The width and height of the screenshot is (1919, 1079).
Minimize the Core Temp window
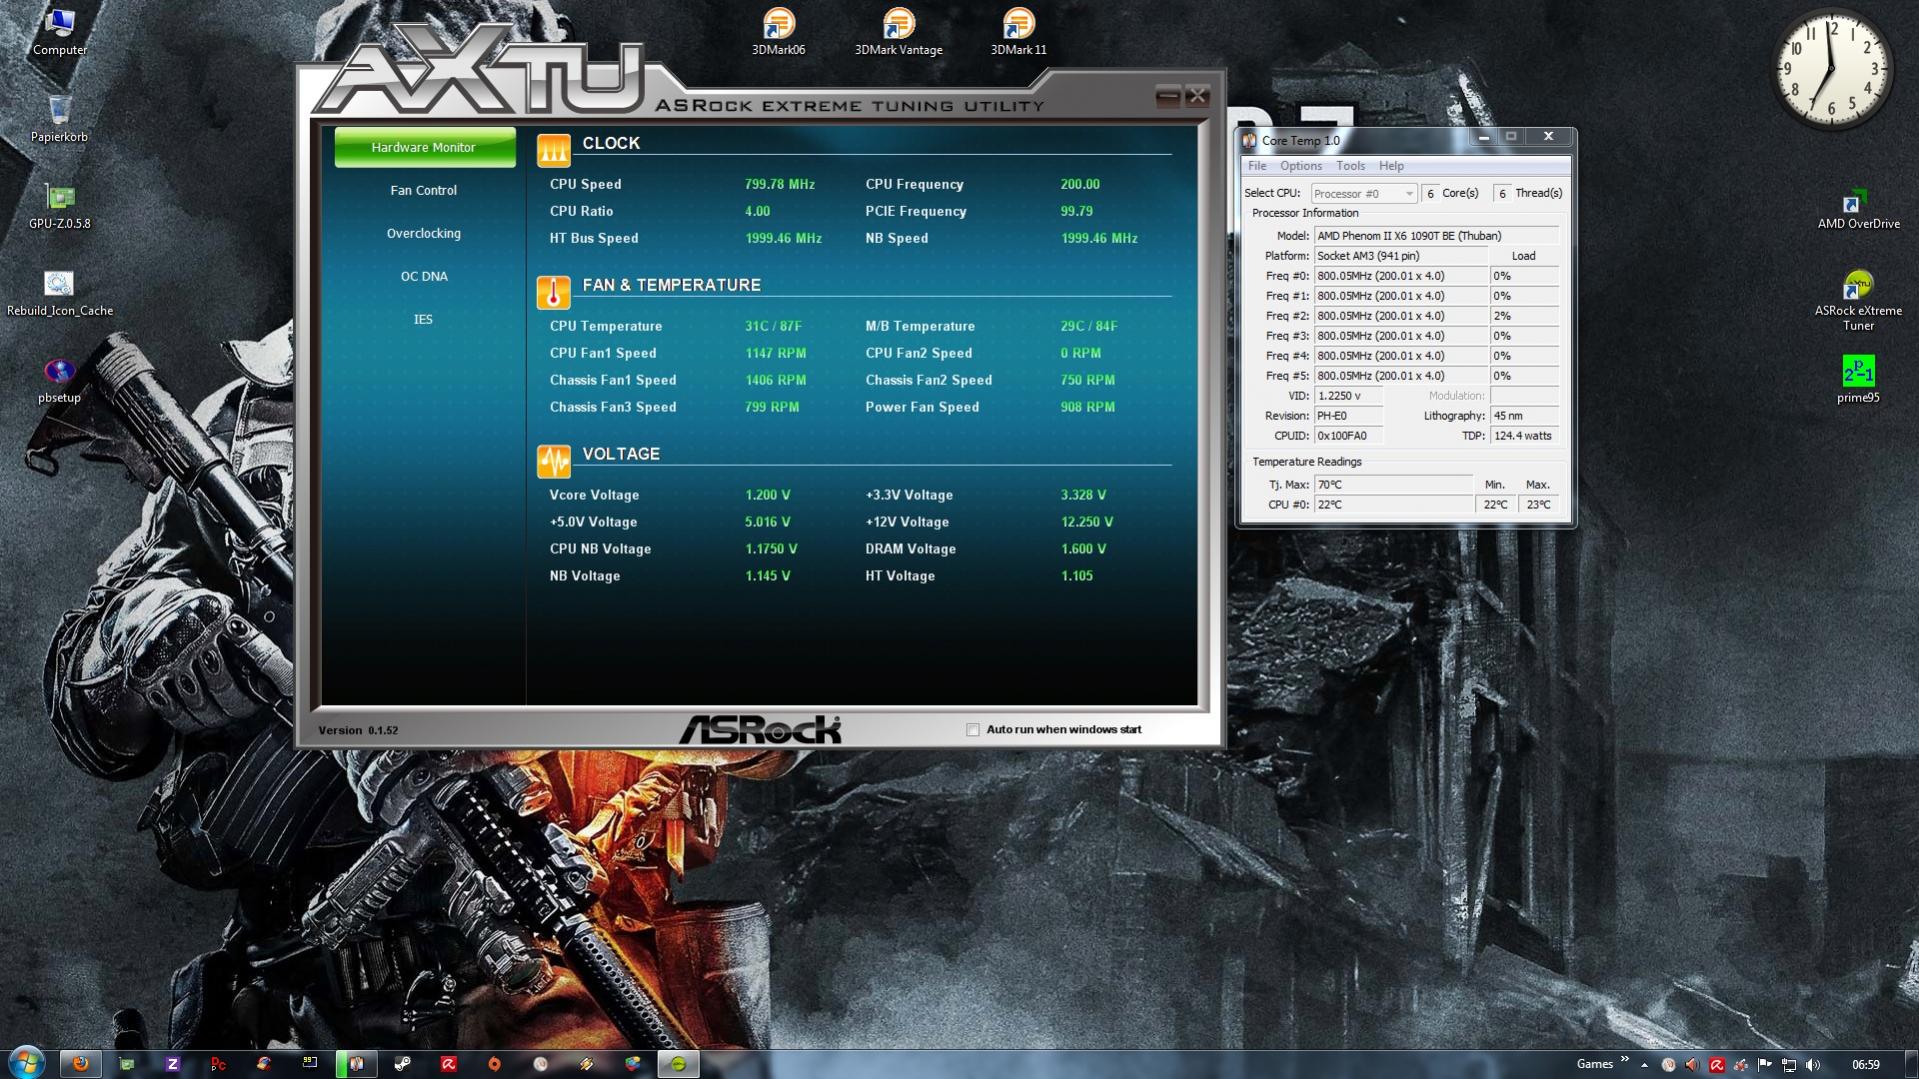[x=1483, y=137]
